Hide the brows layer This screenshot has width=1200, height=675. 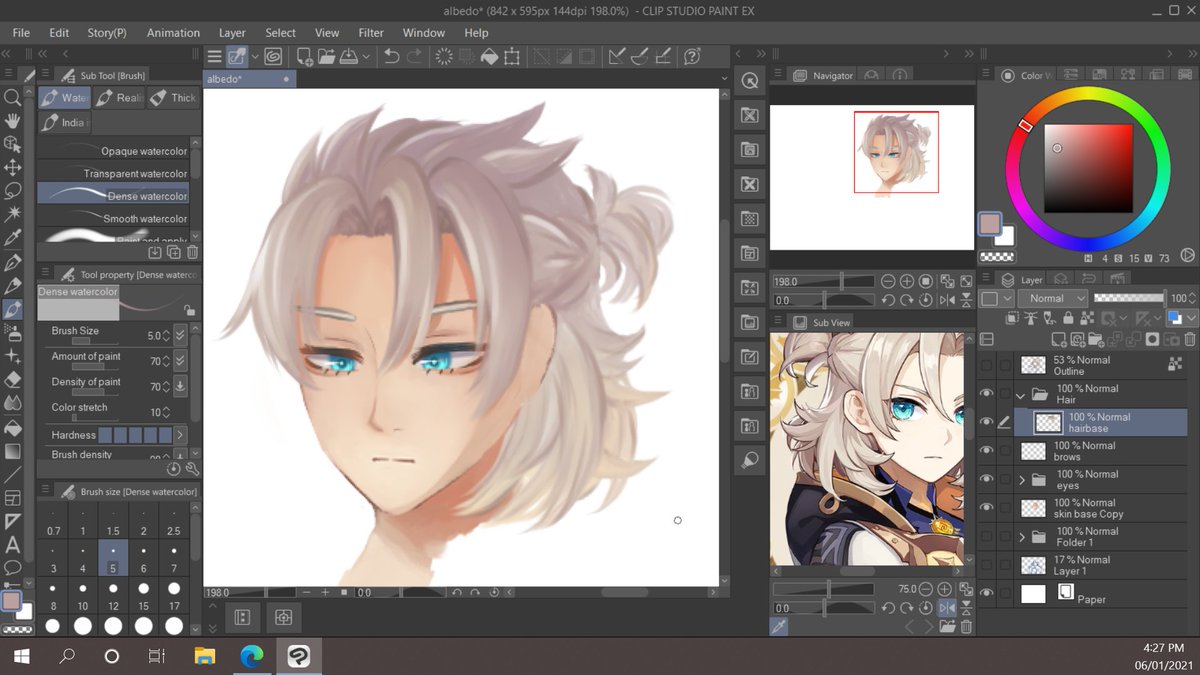point(987,451)
